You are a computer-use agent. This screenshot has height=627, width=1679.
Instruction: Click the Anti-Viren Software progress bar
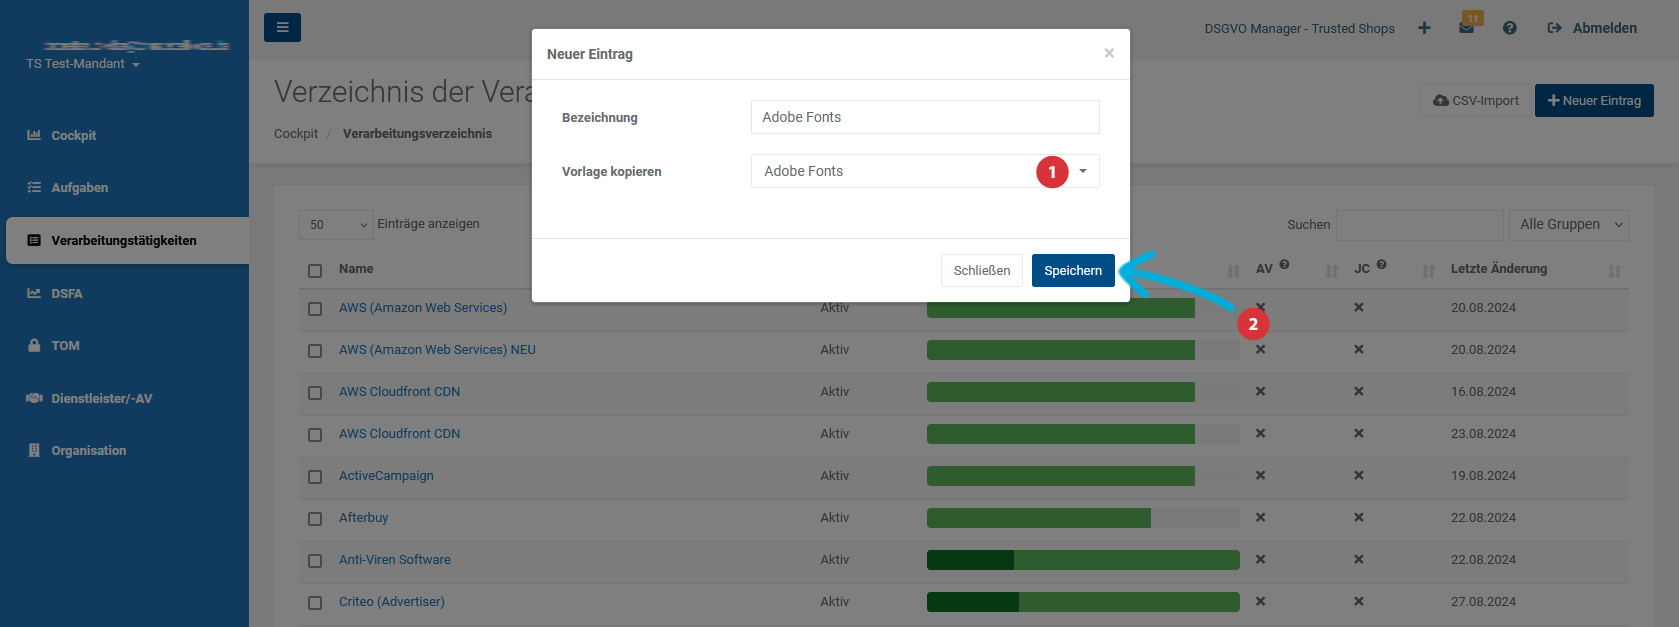pyautogui.click(x=1083, y=559)
